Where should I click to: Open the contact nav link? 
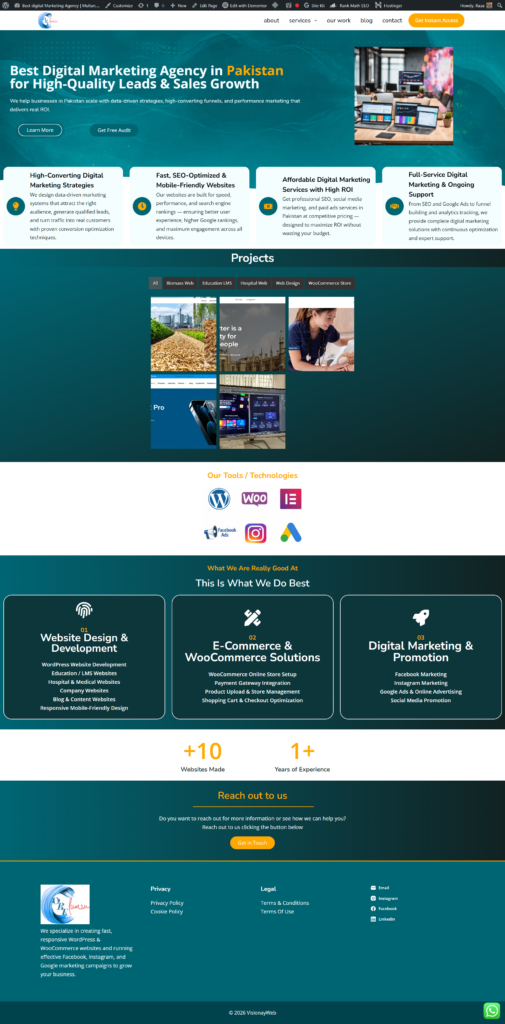click(x=392, y=20)
